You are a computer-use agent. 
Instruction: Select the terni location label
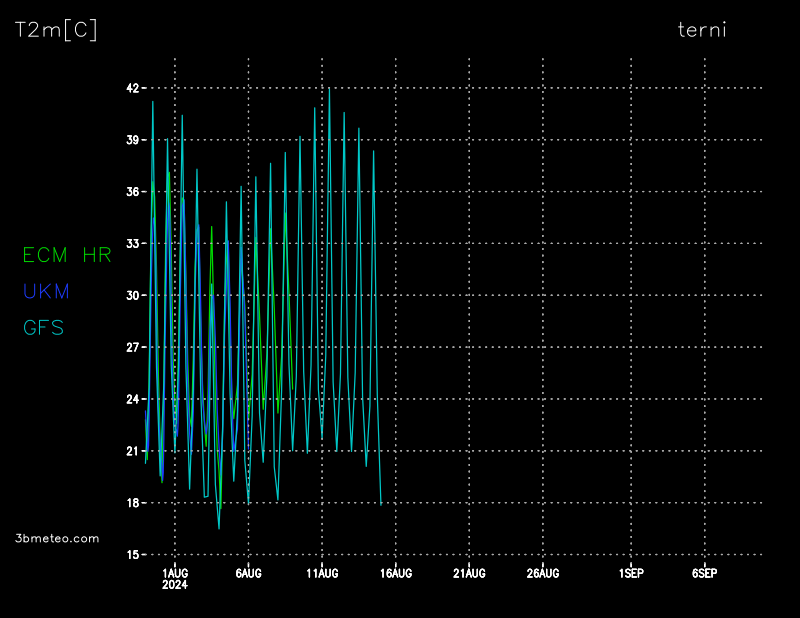click(702, 30)
